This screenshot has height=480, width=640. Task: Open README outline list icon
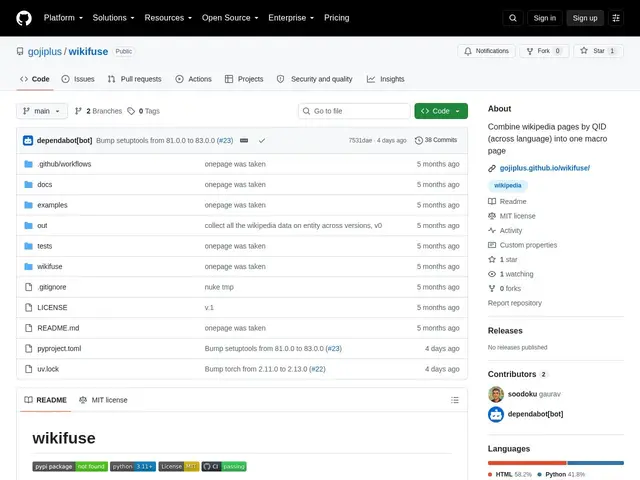point(455,400)
